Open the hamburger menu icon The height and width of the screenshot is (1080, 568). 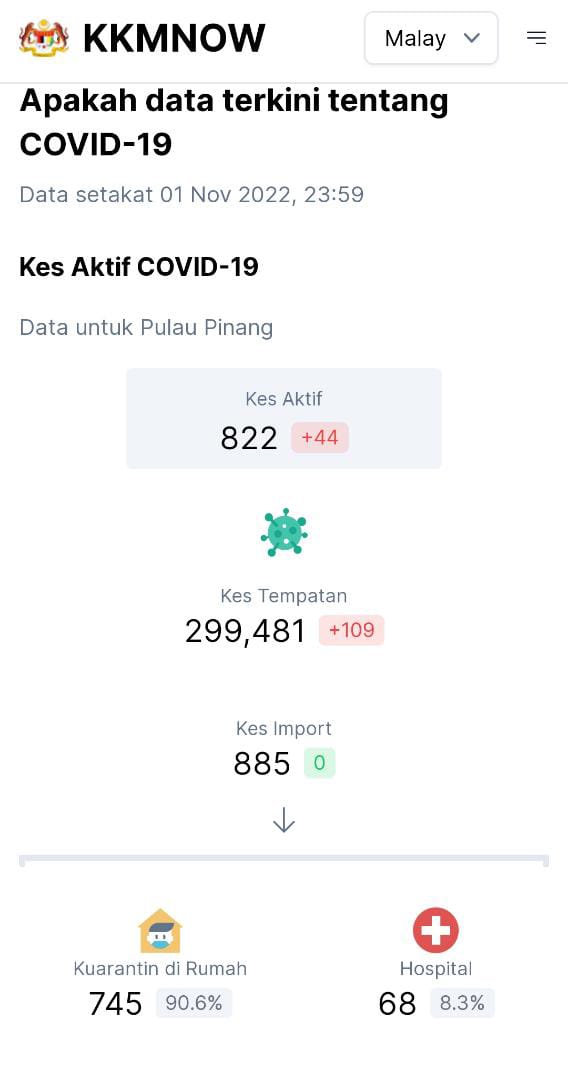pyautogui.click(x=536, y=38)
